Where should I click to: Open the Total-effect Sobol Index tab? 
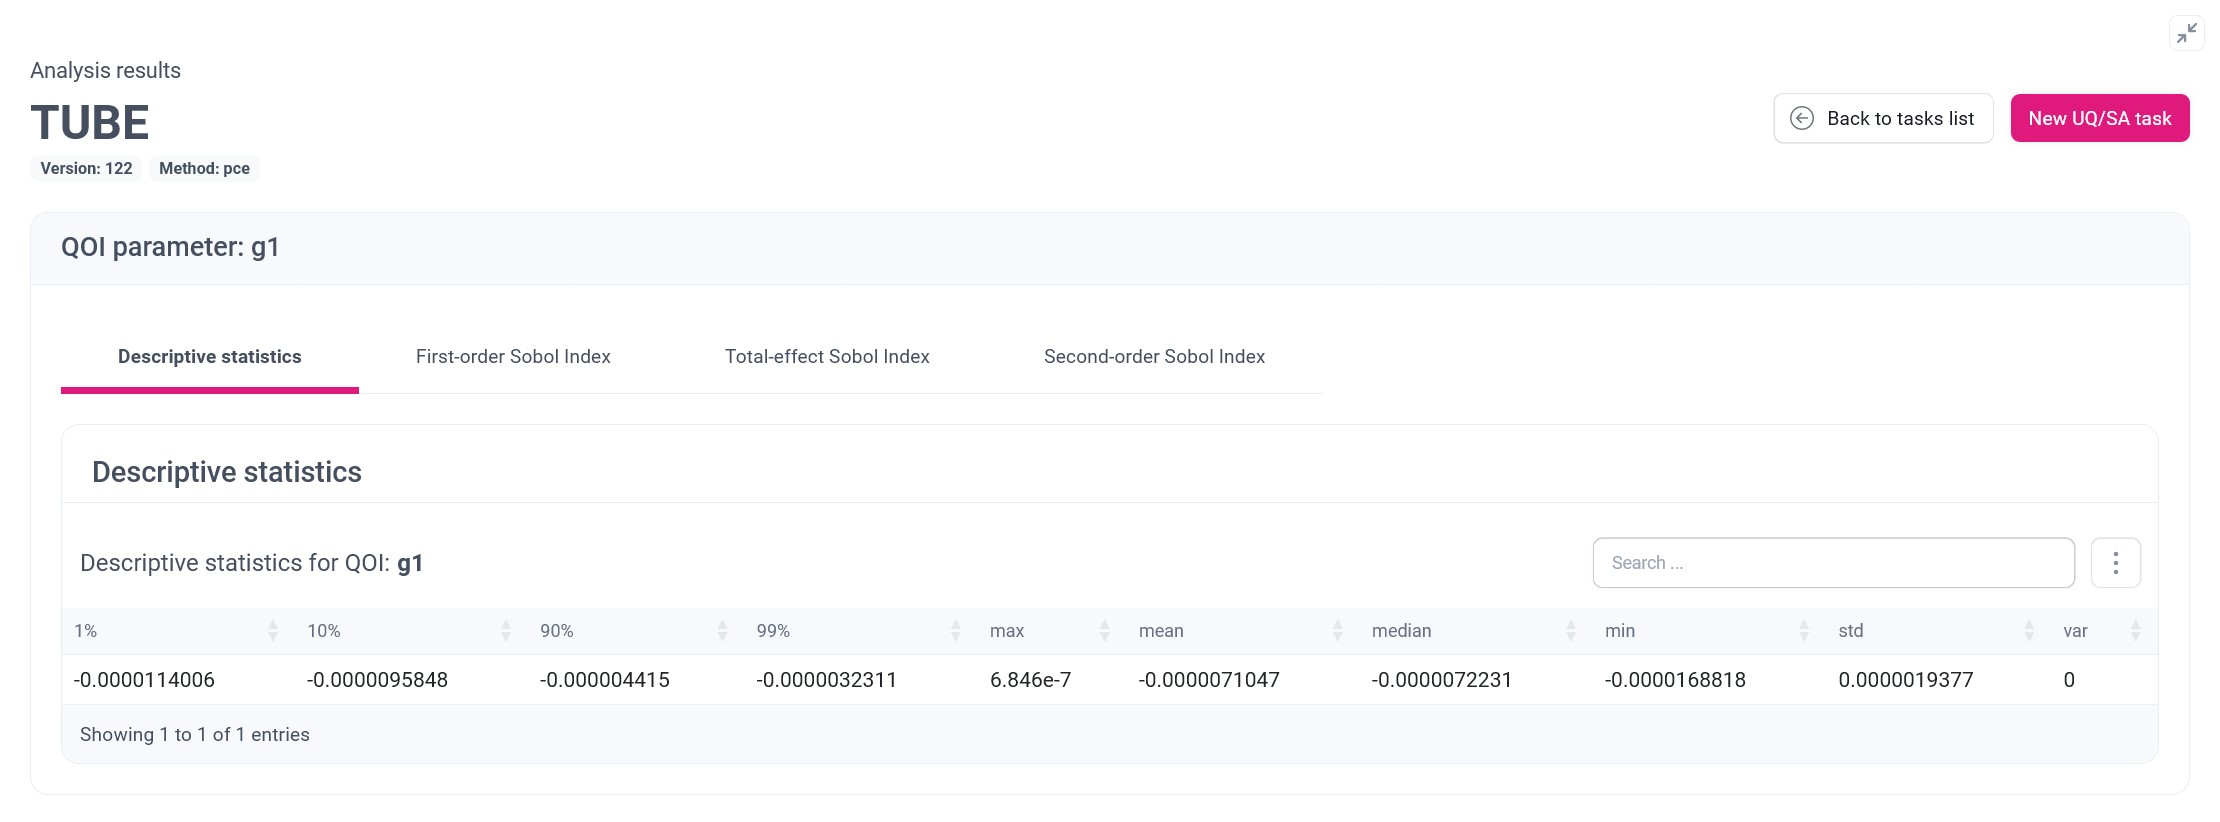pos(827,357)
